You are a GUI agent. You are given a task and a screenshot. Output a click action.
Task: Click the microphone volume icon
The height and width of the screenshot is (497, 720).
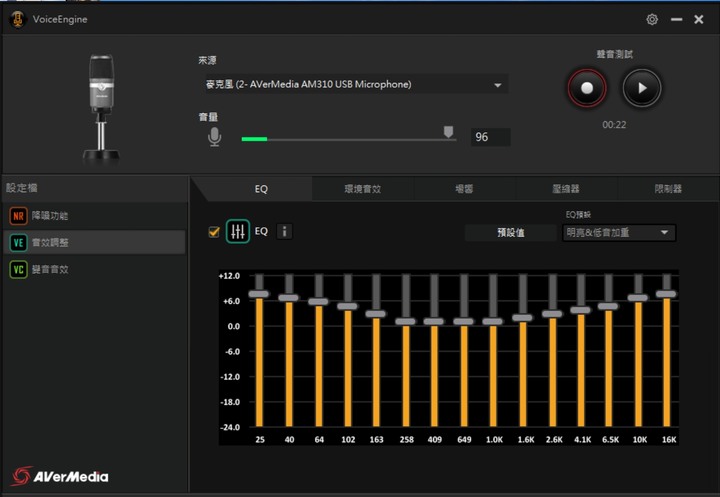tap(214, 136)
